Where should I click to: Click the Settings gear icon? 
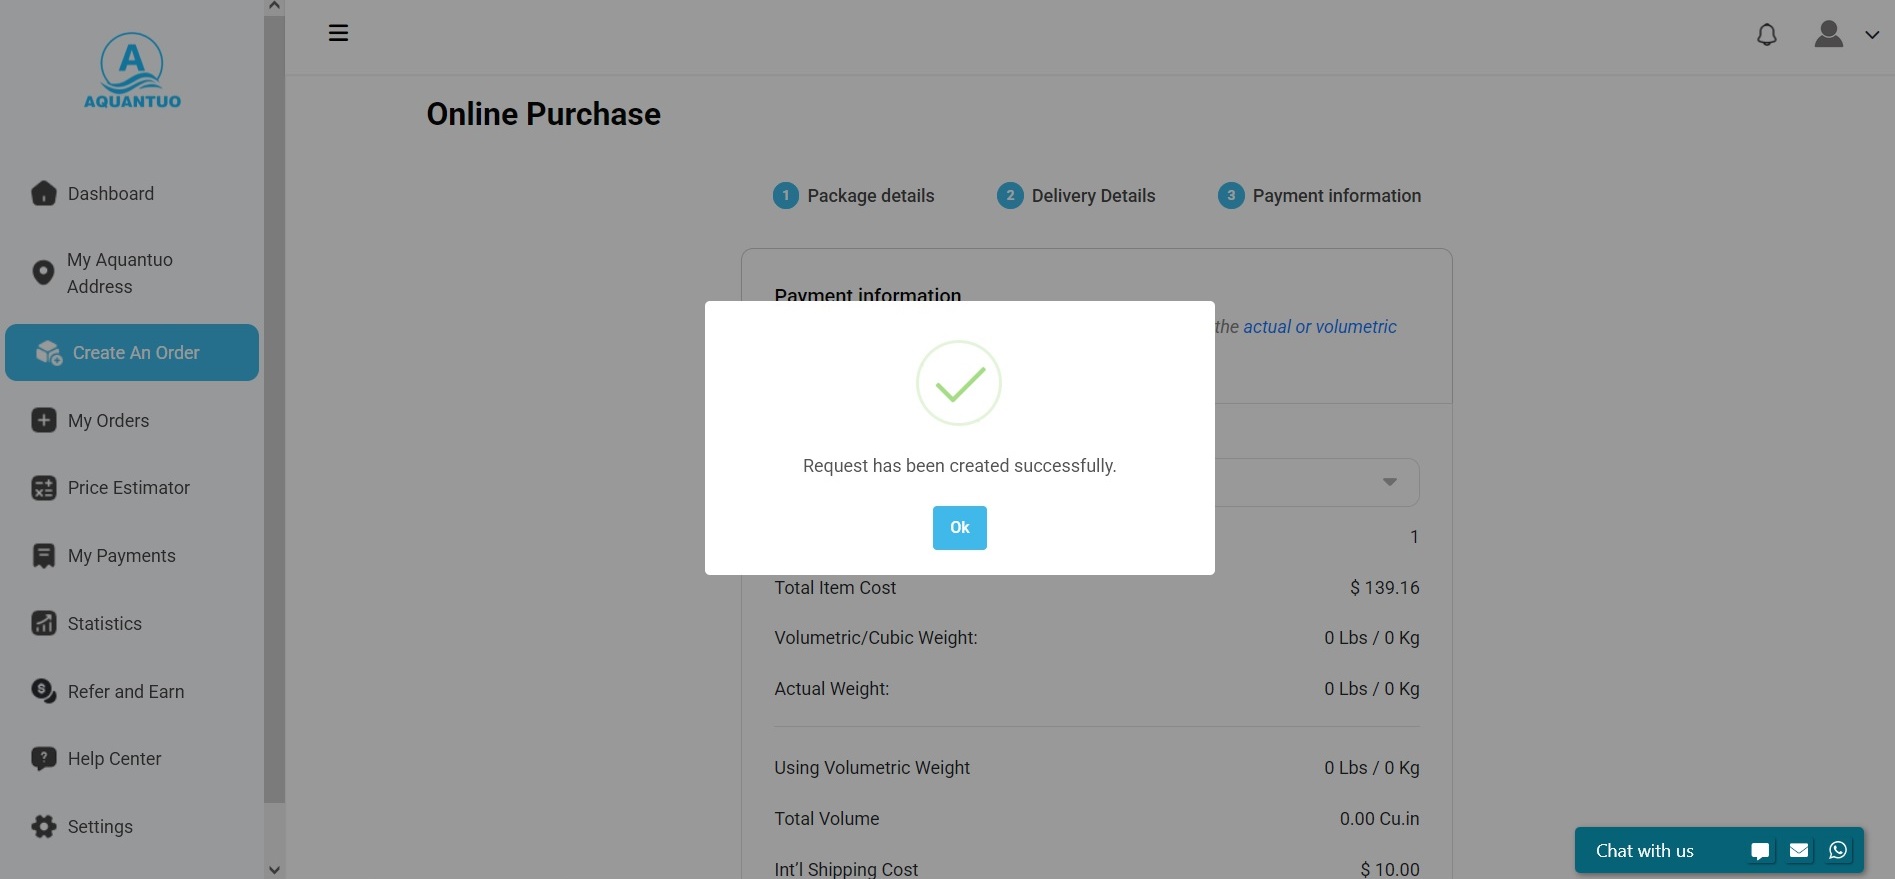click(x=43, y=827)
